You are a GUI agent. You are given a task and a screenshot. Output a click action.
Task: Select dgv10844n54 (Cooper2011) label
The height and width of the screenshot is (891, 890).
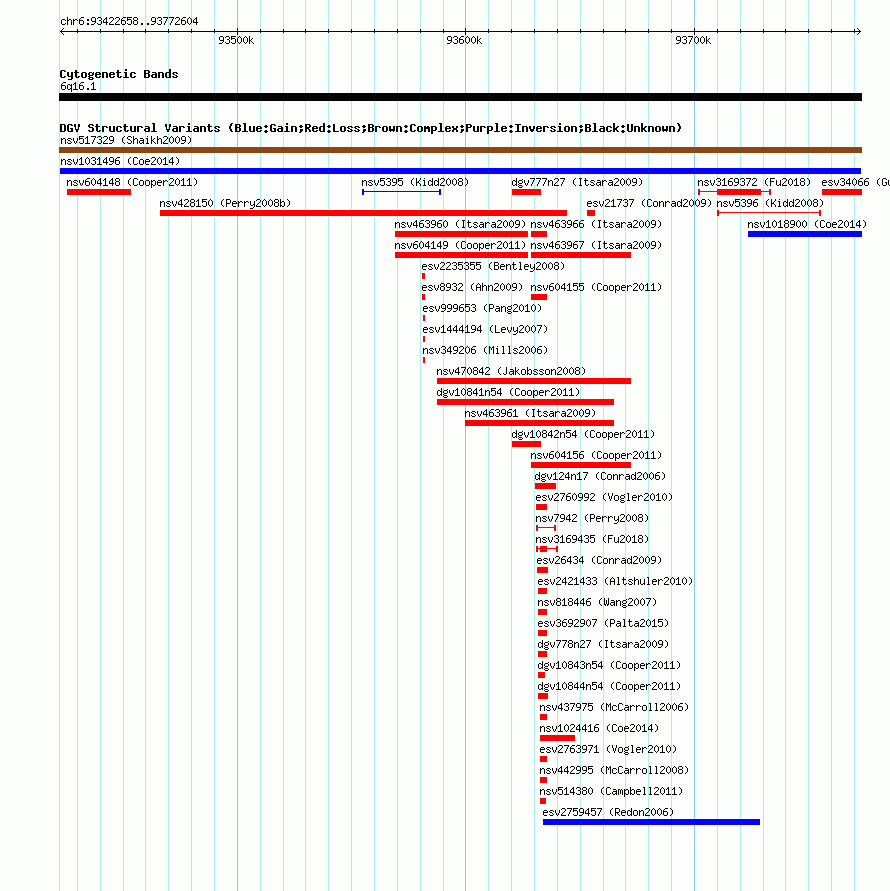[609, 687]
